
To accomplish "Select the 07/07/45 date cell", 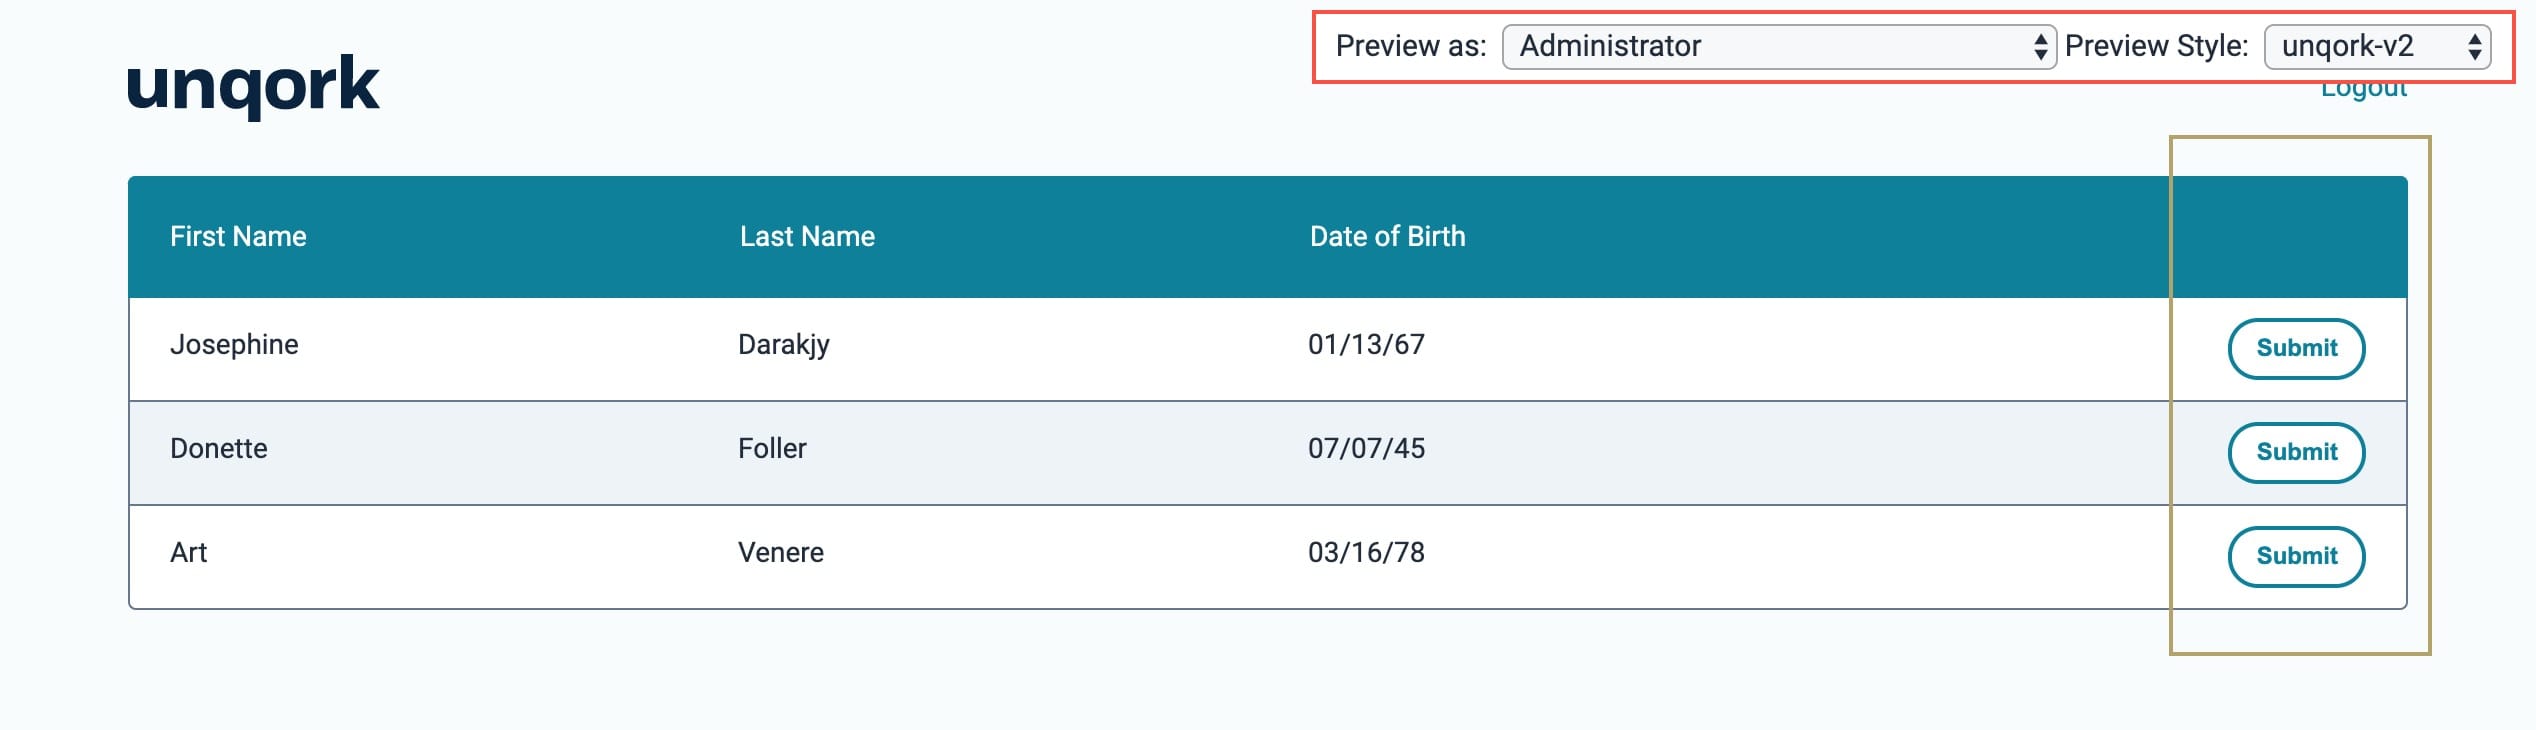I will point(1366,448).
